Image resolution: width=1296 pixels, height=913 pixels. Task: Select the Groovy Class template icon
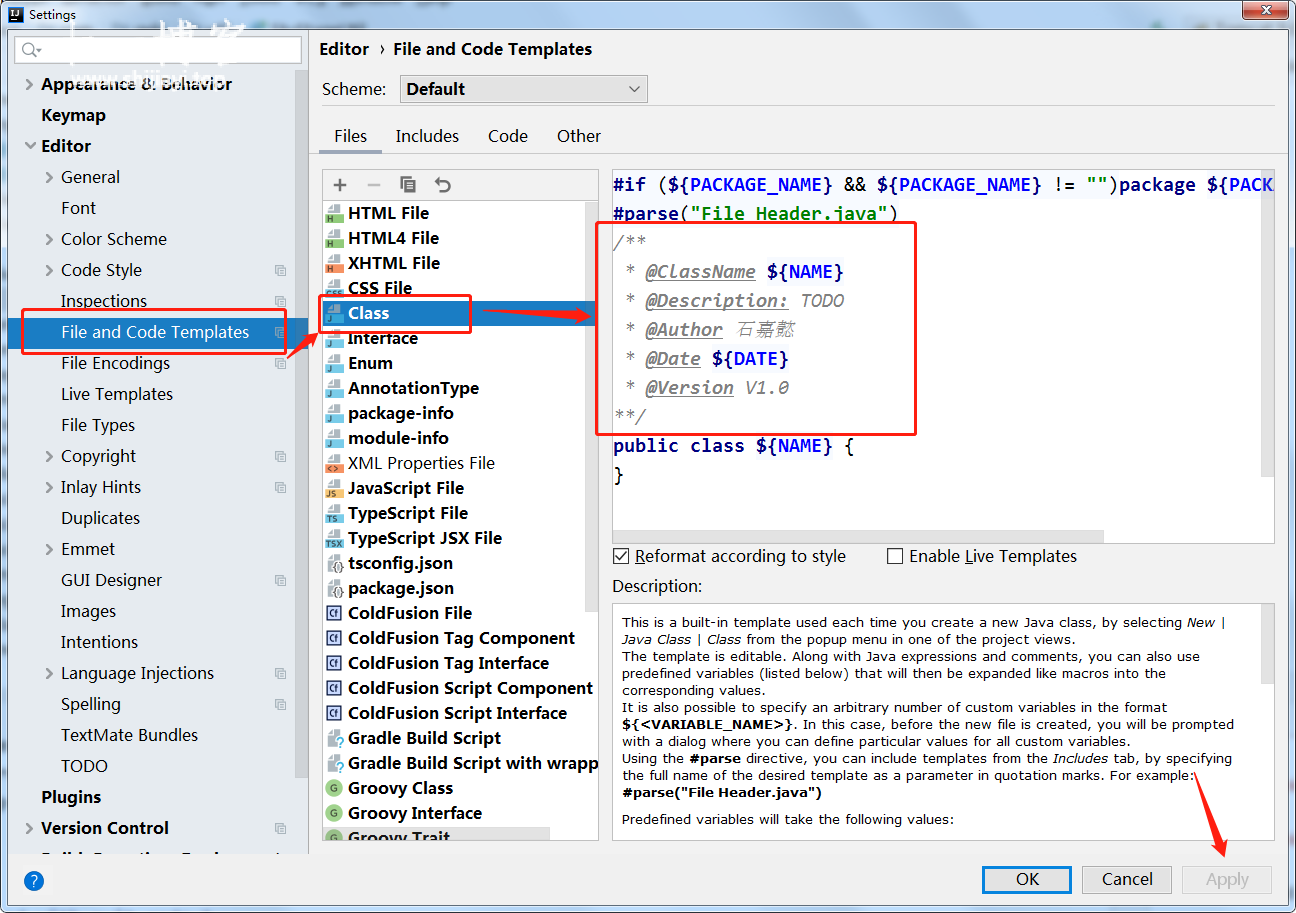click(334, 788)
